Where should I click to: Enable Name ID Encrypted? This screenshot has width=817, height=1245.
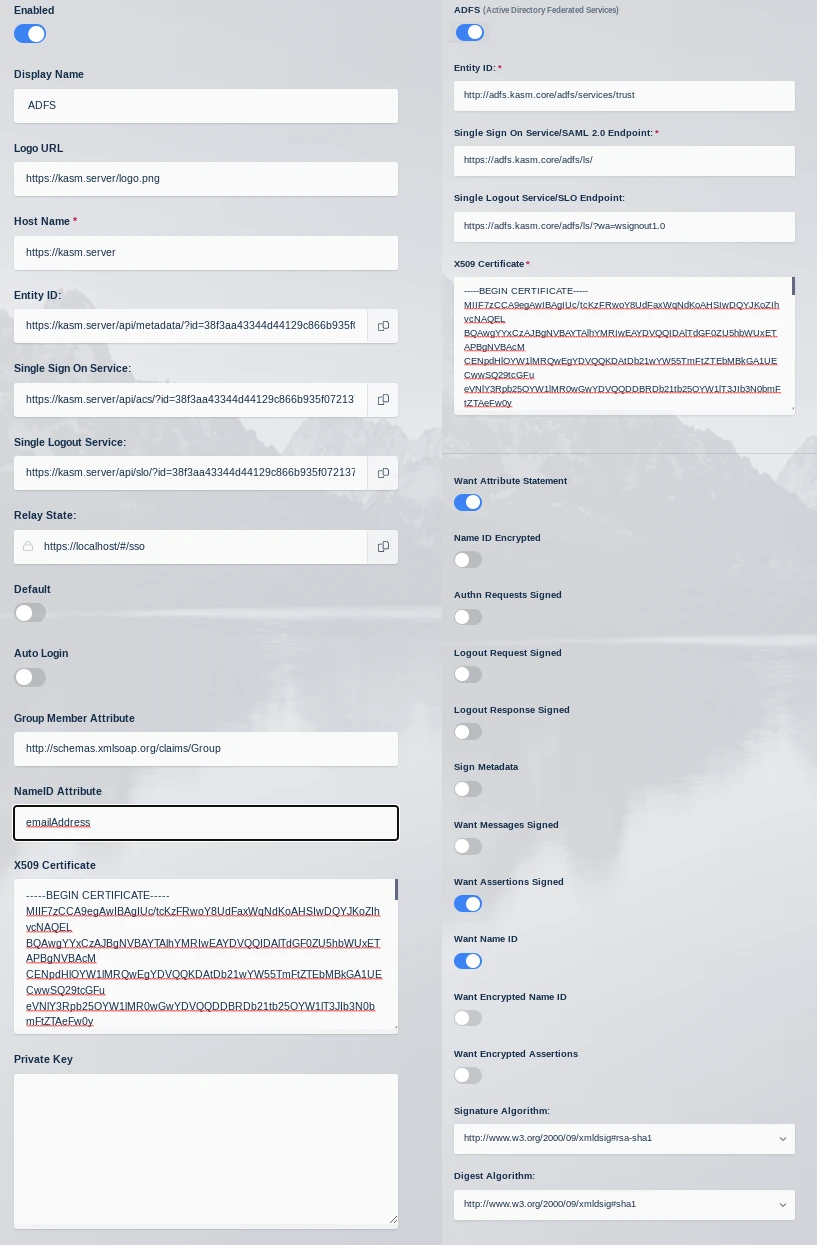pos(467,559)
